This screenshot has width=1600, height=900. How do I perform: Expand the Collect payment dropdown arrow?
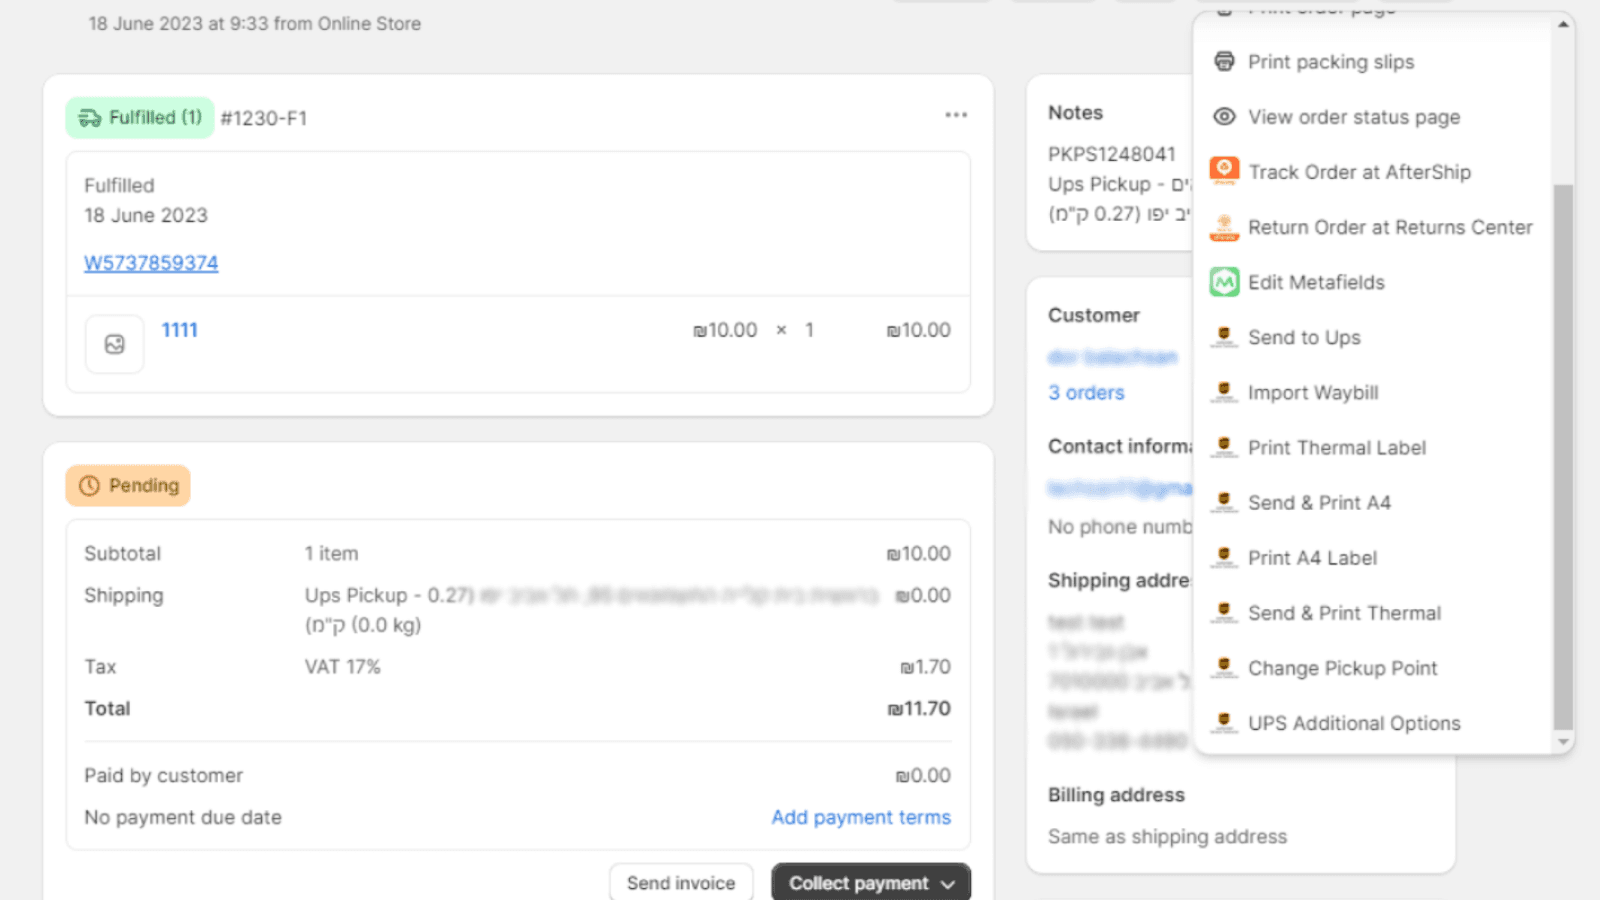click(947, 883)
